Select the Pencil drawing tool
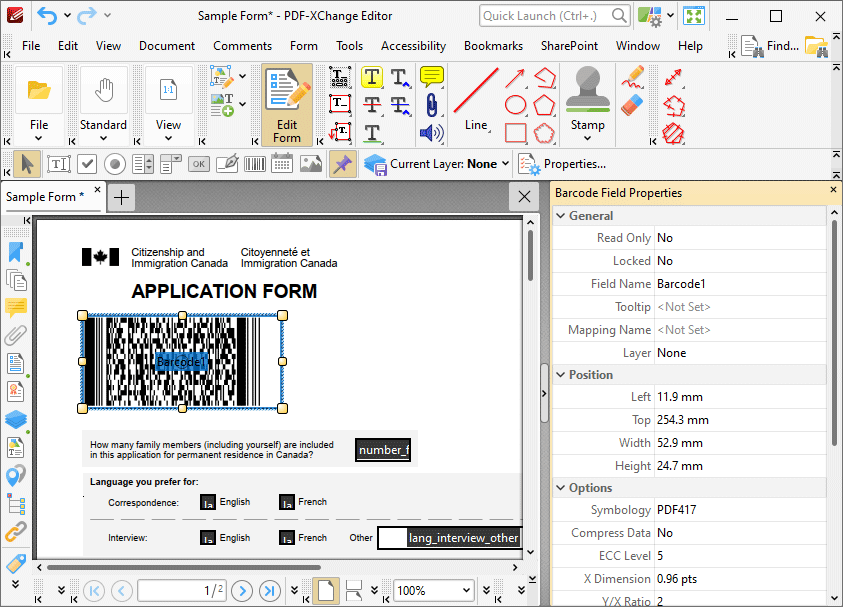The height and width of the screenshot is (607, 843). (633, 77)
